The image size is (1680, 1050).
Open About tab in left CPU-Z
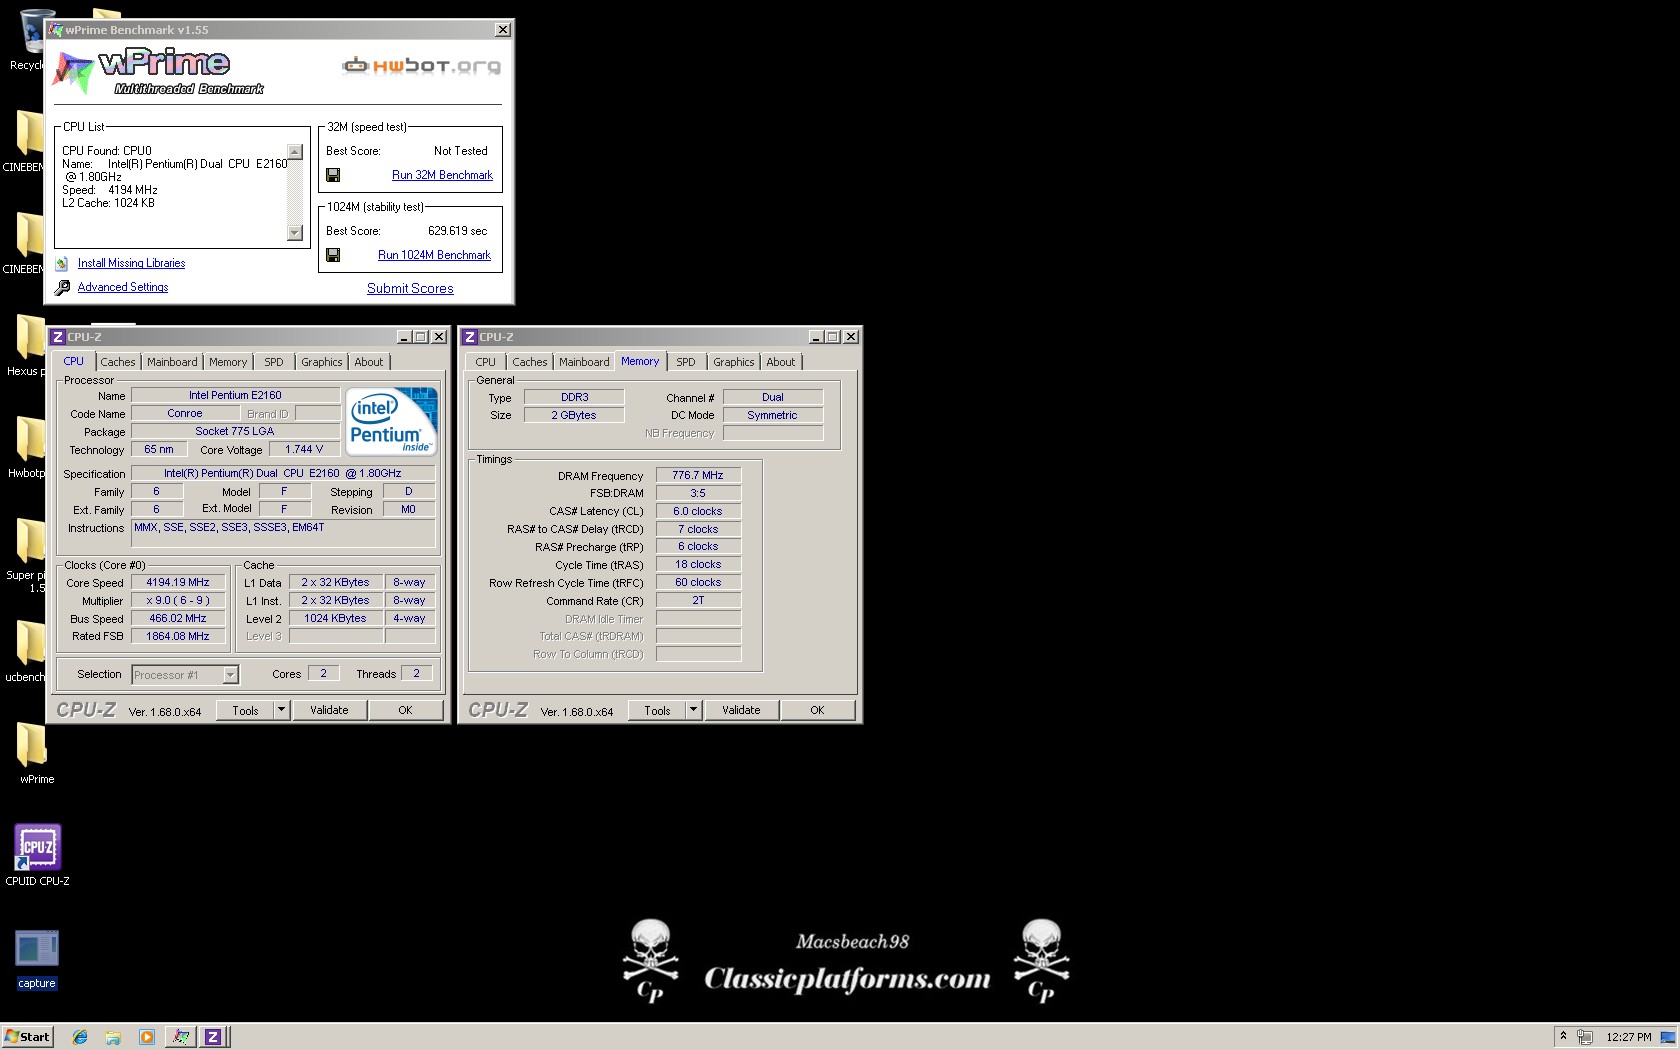coord(369,362)
